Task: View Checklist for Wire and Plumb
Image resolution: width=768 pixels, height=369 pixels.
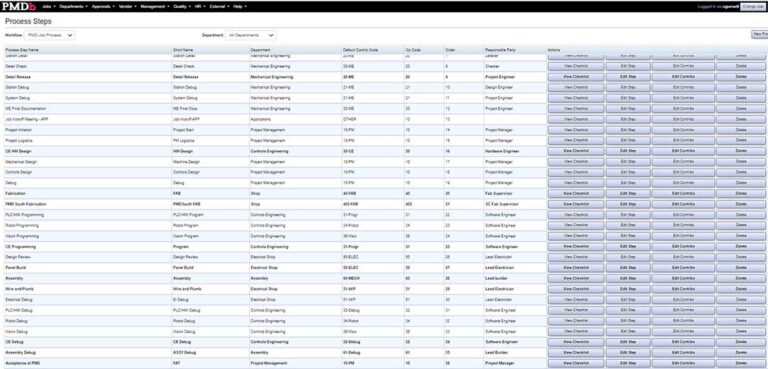Action: [x=576, y=289]
